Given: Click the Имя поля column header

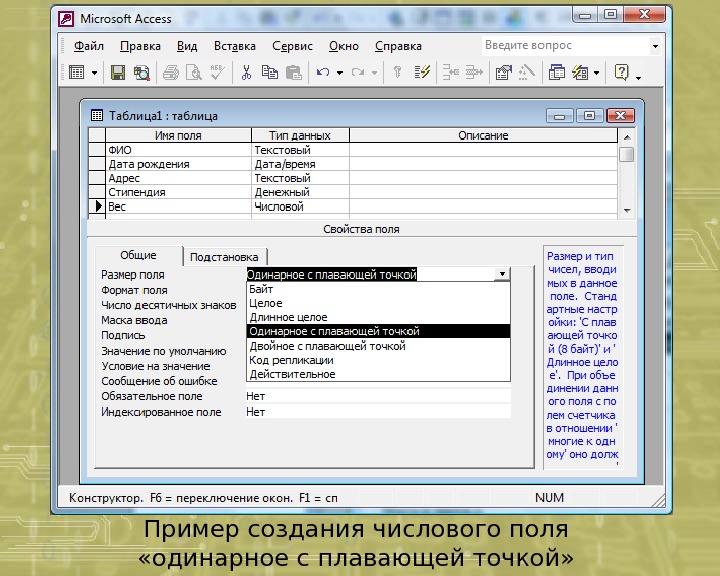Looking at the screenshot, I should 179,136.
